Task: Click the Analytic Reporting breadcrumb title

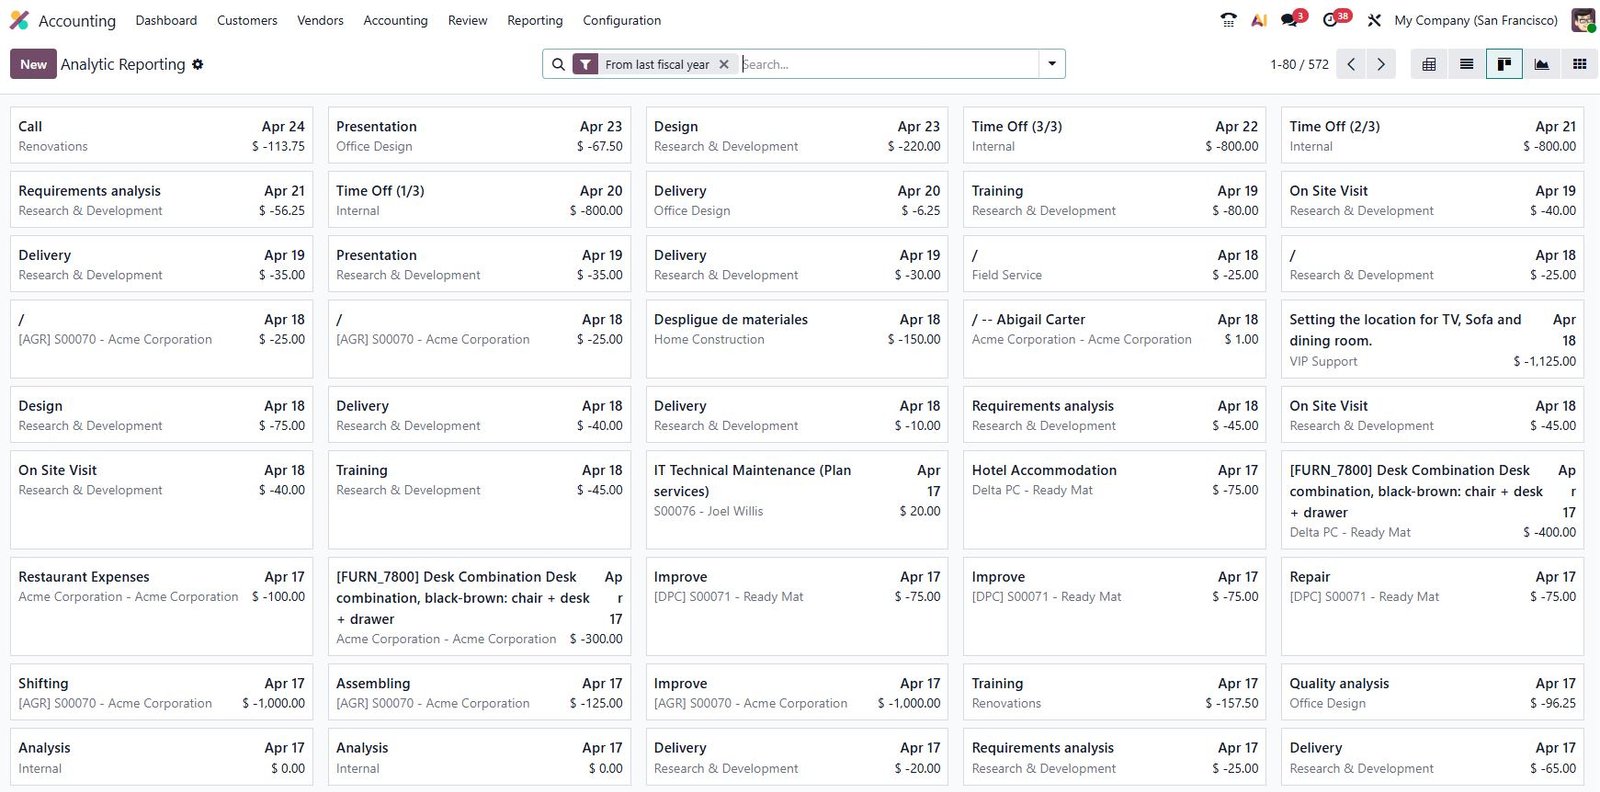Action: tap(123, 64)
